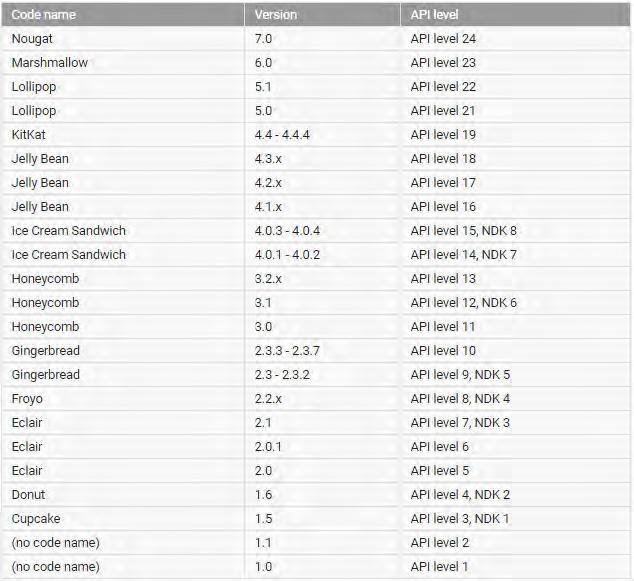Select API level 9, NDK 5 cell
The height and width of the screenshot is (581, 634).
pos(515,375)
